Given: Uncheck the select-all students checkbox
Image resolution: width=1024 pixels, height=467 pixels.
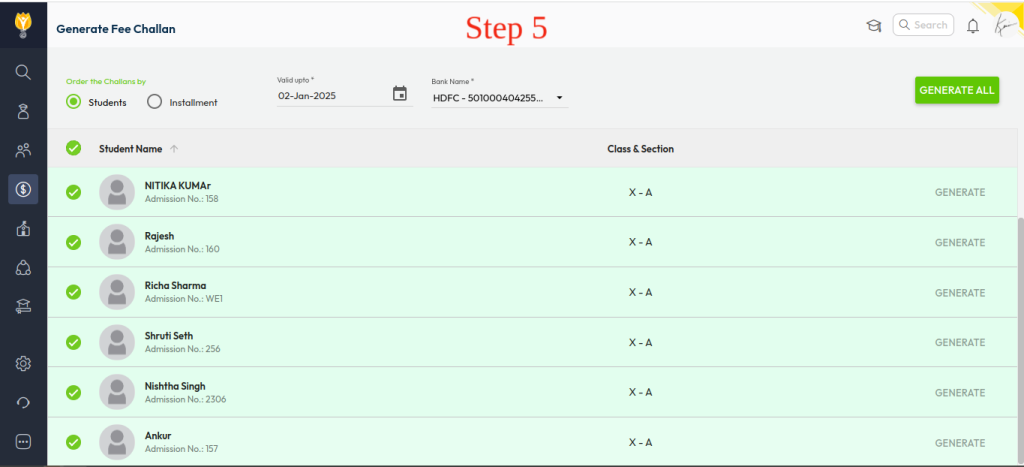Looking at the screenshot, I should (x=73, y=148).
